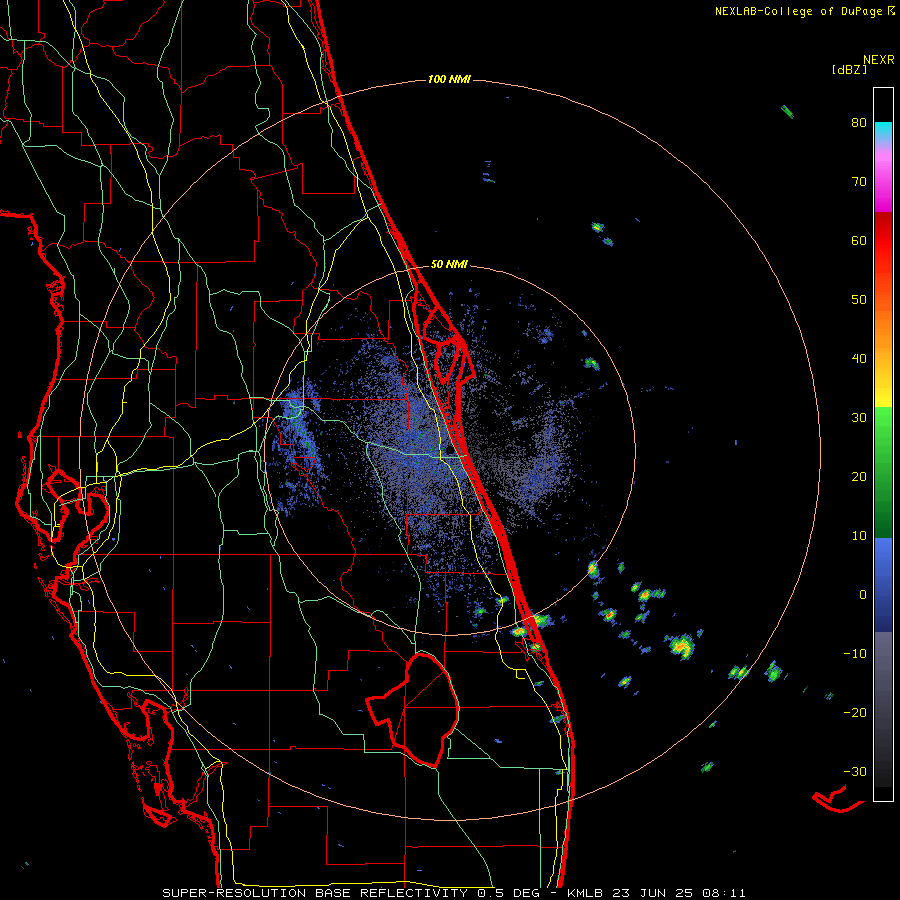The width and height of the screenshot is (900, 900).
Task: Click the -20 value on the dBZ scale
Action: click(855, 713)
